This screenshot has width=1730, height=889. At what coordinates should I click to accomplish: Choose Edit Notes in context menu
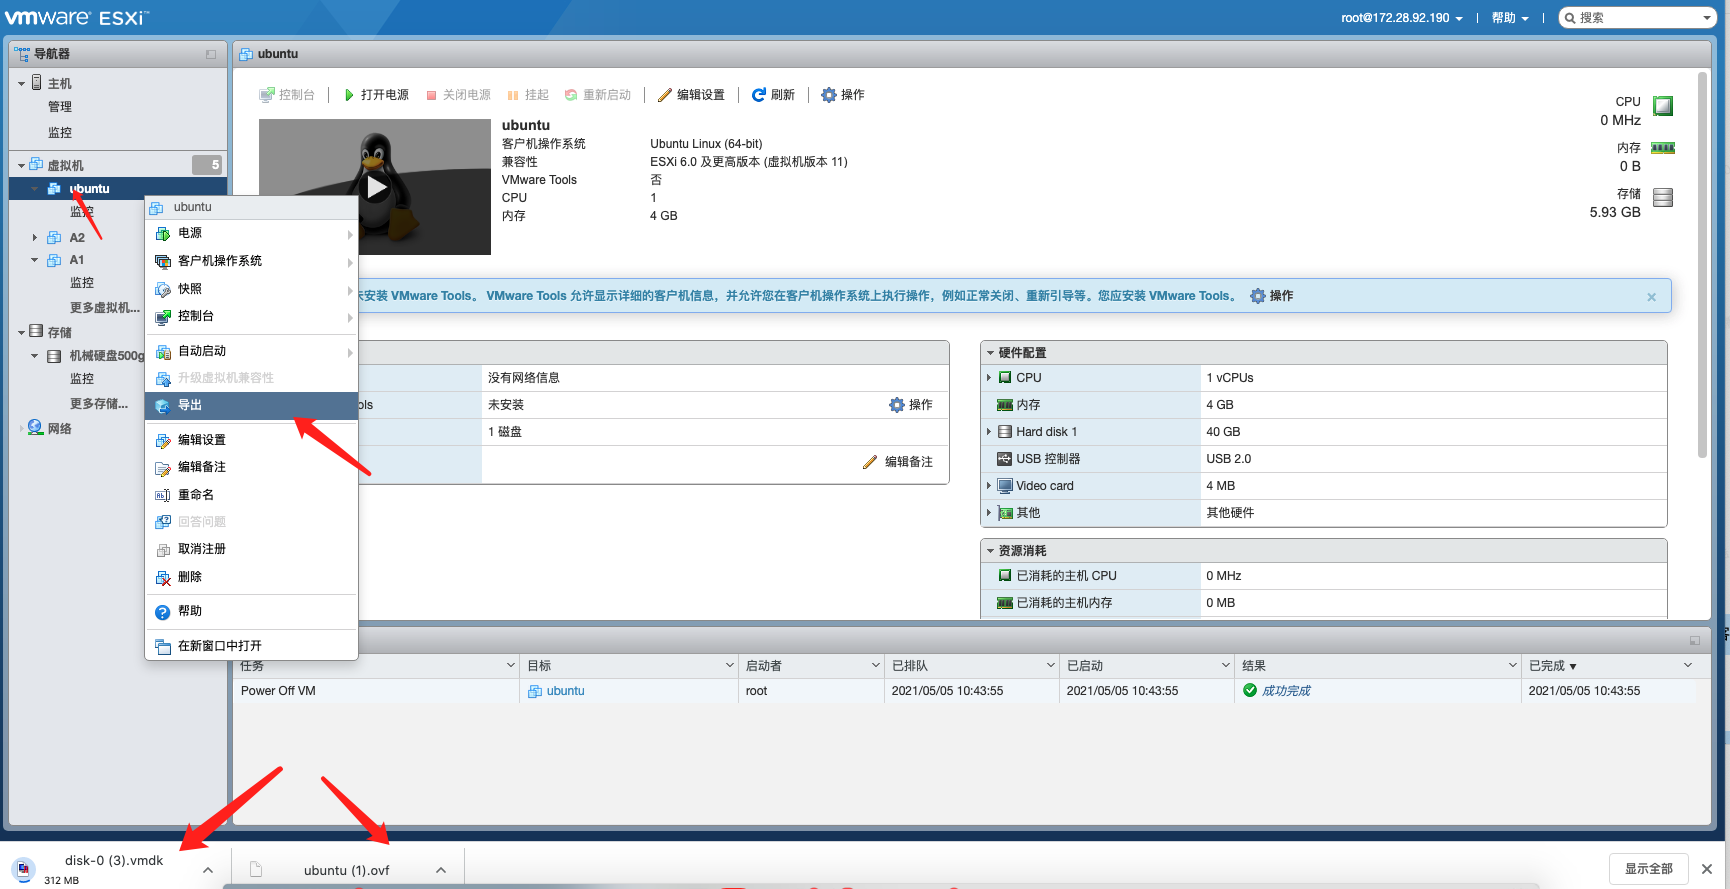coord(252,467)
